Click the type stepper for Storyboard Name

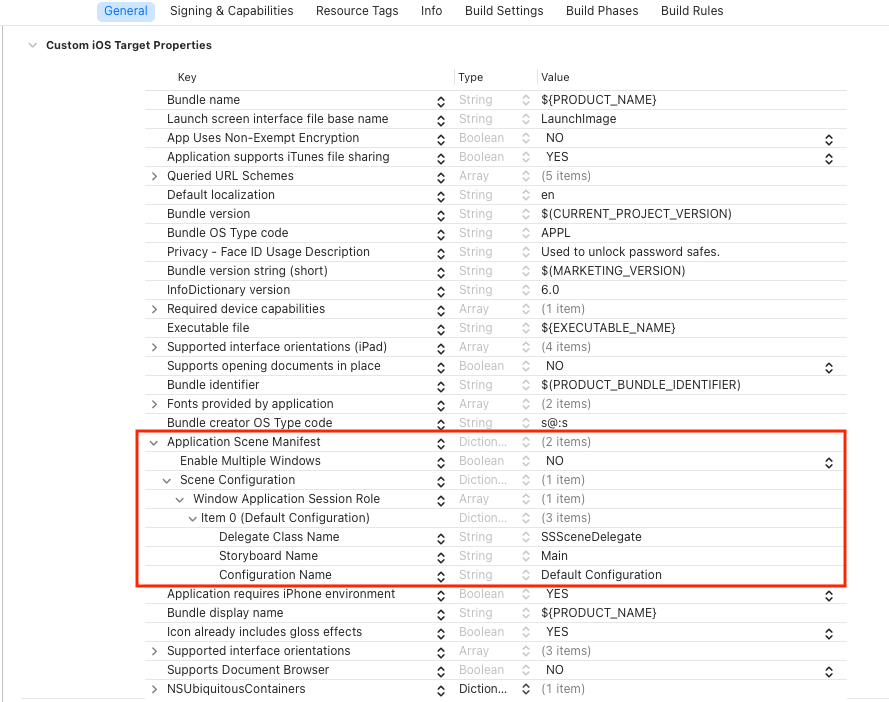526,557
